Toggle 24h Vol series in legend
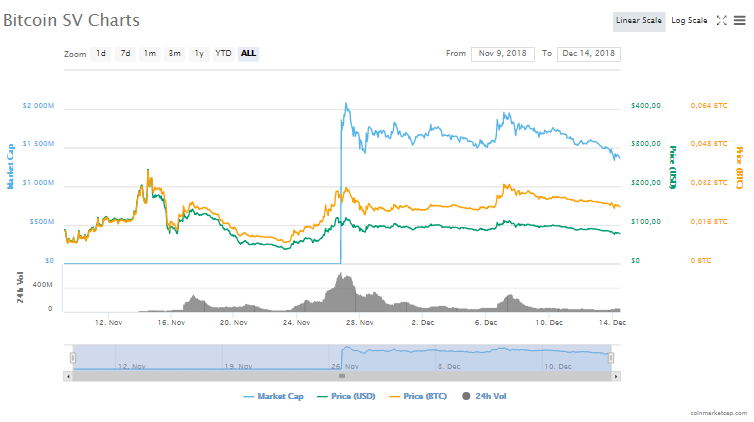 (484, 397)
